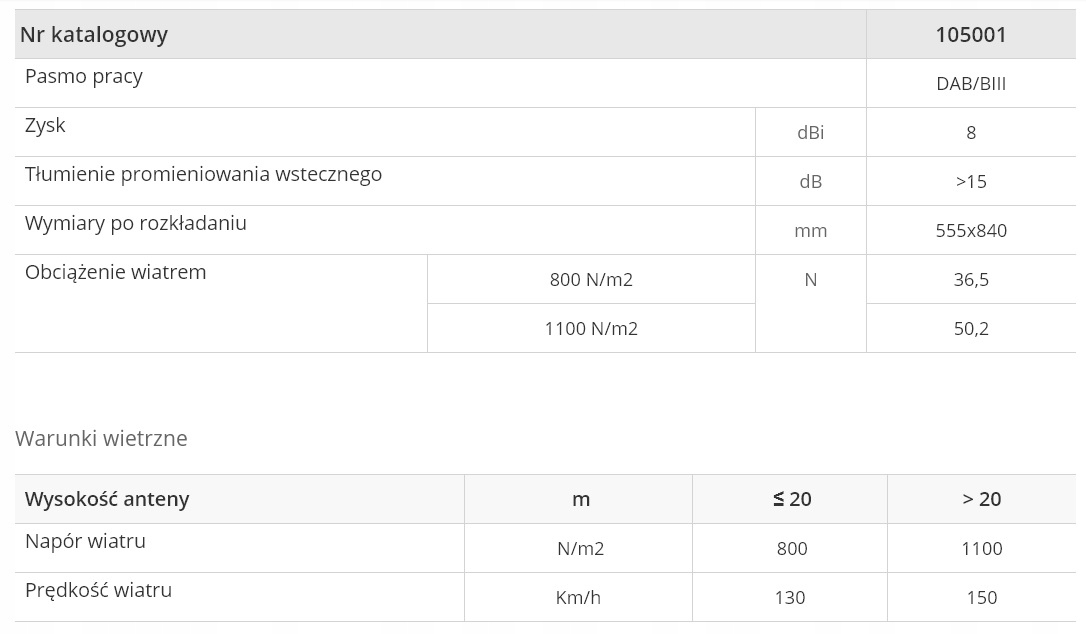Click the Pasmo pracy row label
Image resolution: width=1086 pixels, height=634 pixels.
[84, 77]
